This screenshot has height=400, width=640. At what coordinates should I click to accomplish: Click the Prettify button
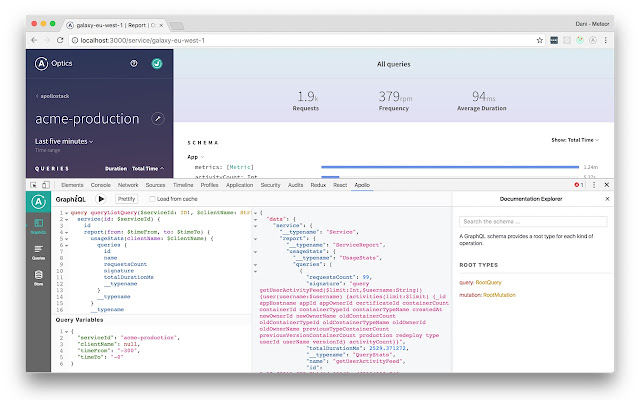(127, 199)
